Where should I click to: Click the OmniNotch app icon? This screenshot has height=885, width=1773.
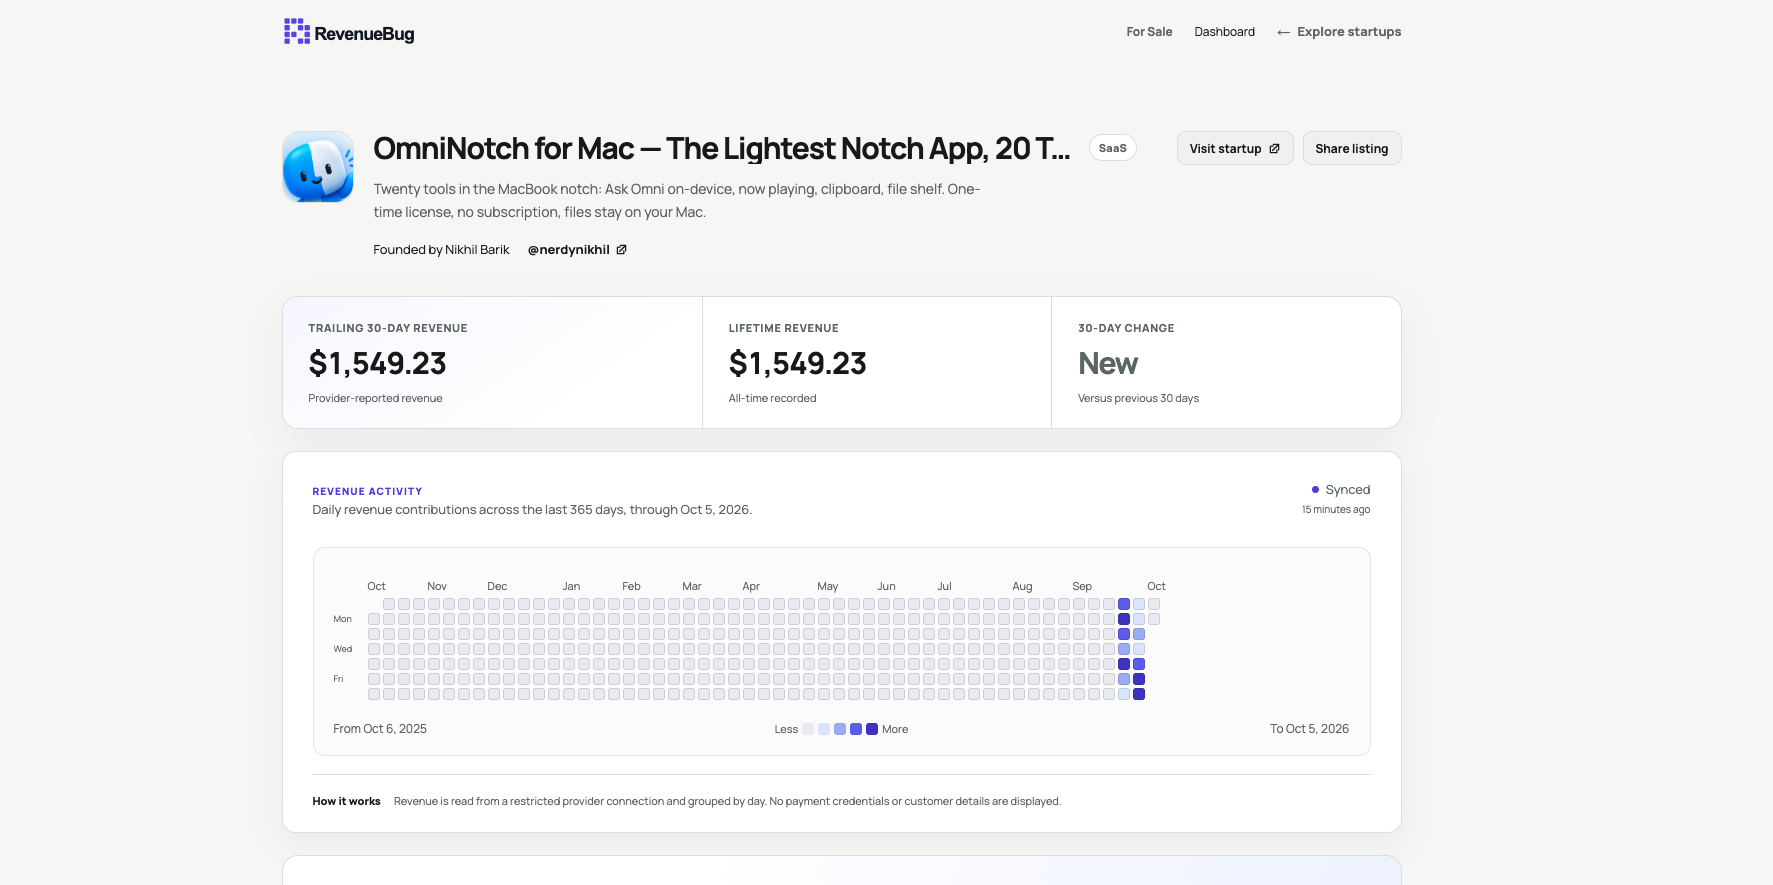tap(318, 167)
